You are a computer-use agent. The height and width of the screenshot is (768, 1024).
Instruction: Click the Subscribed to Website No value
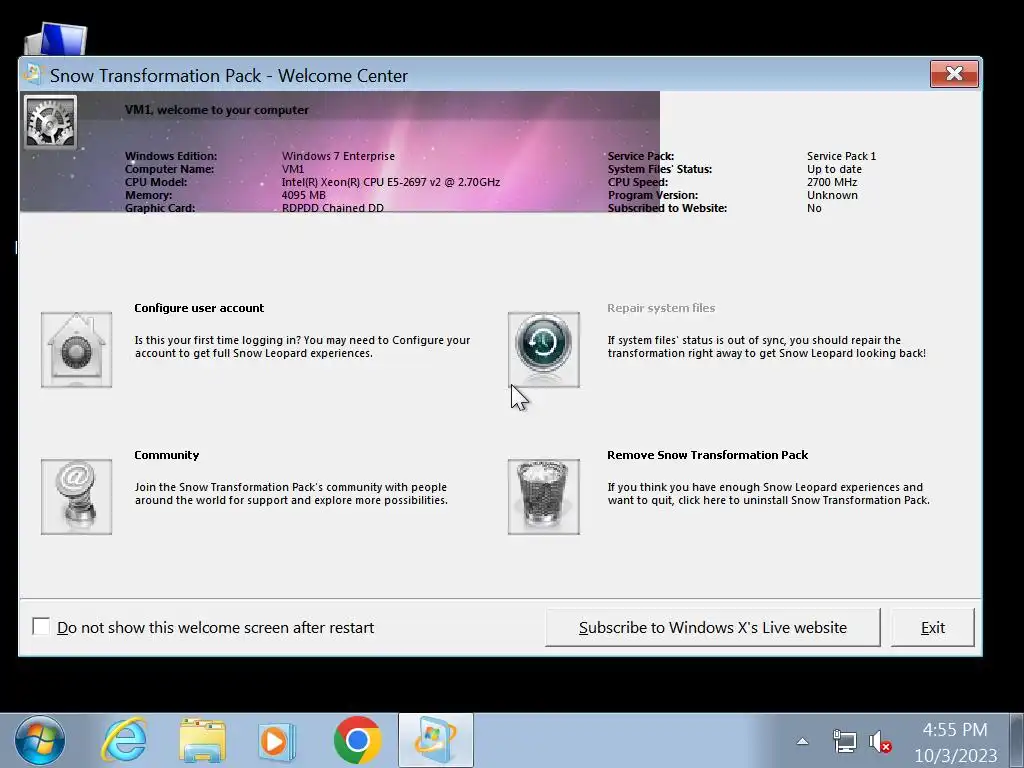coord(814,208)
